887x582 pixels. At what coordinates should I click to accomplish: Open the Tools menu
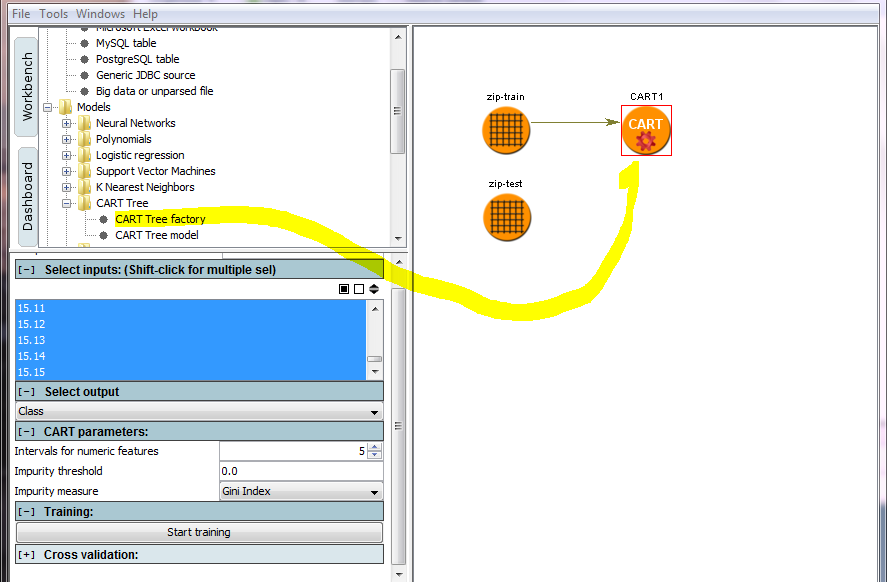54,14
